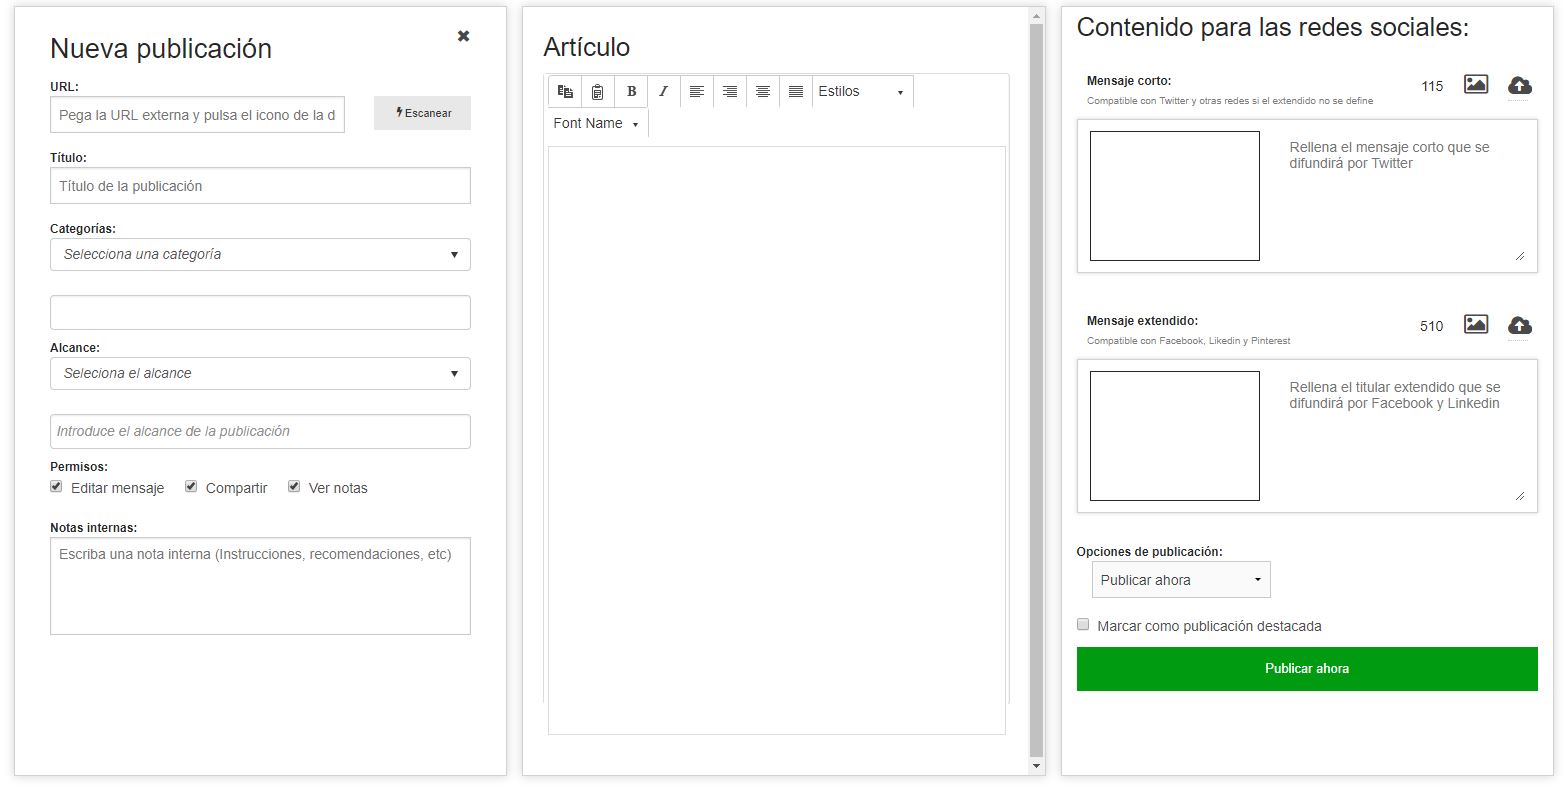Image resolution: width=1567 pixels, height=789 pixels.
Task: Open the Seleciona el alcance dropdown
Action: (260, 373)
